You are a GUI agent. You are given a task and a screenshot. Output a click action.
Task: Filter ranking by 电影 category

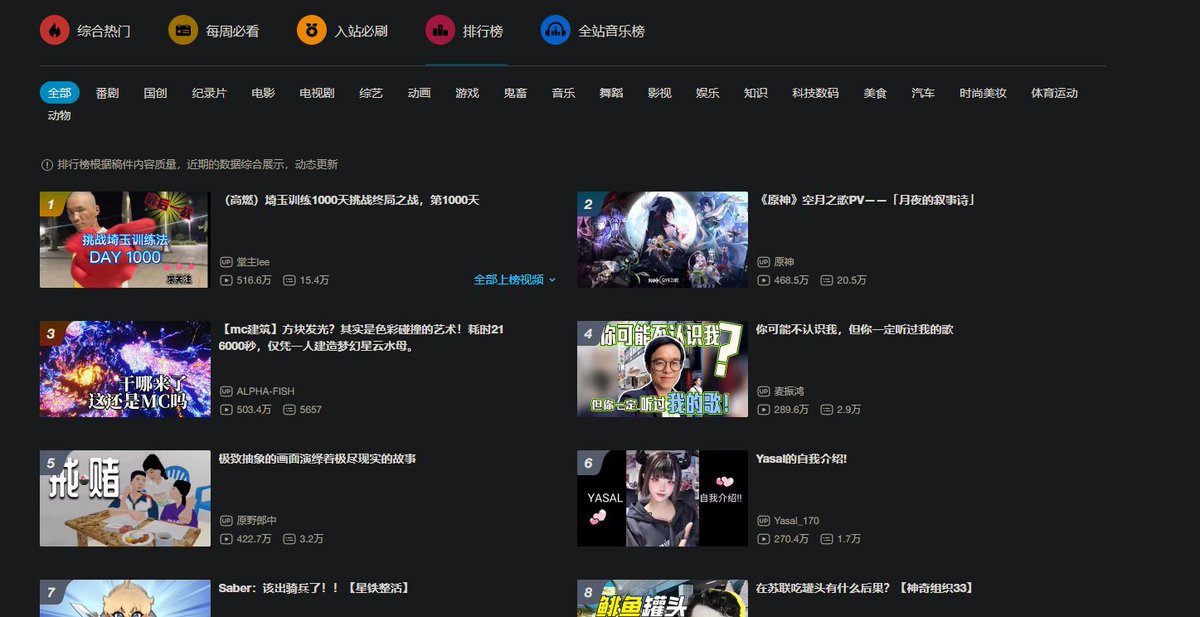click(x=263, y=93)
